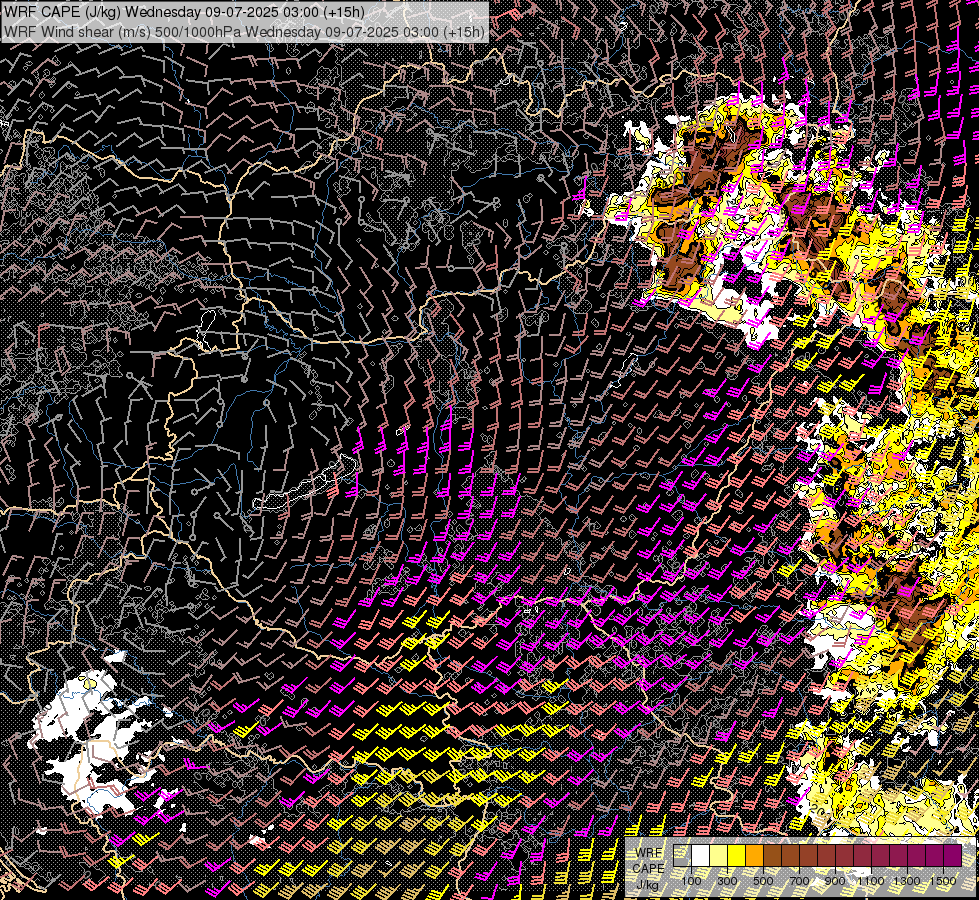This screenshot has width=979, height=900.
Task: Click the legend value 300
Action: pyautogui.click(x=727, y=881)
